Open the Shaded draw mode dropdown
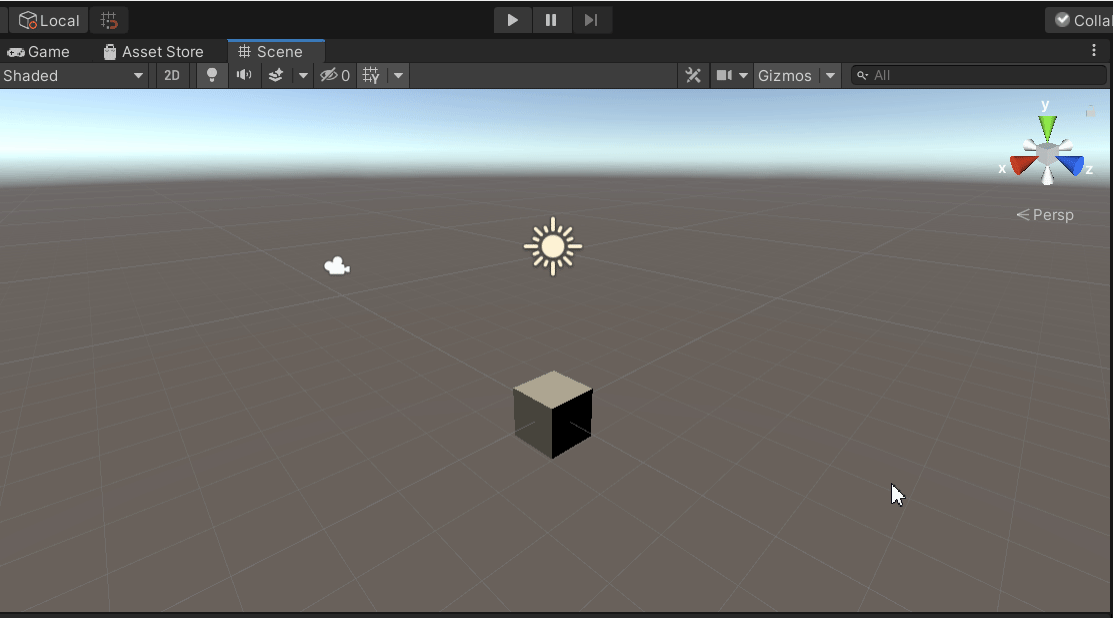This screenshot has height=618, width=1113. 74,75
